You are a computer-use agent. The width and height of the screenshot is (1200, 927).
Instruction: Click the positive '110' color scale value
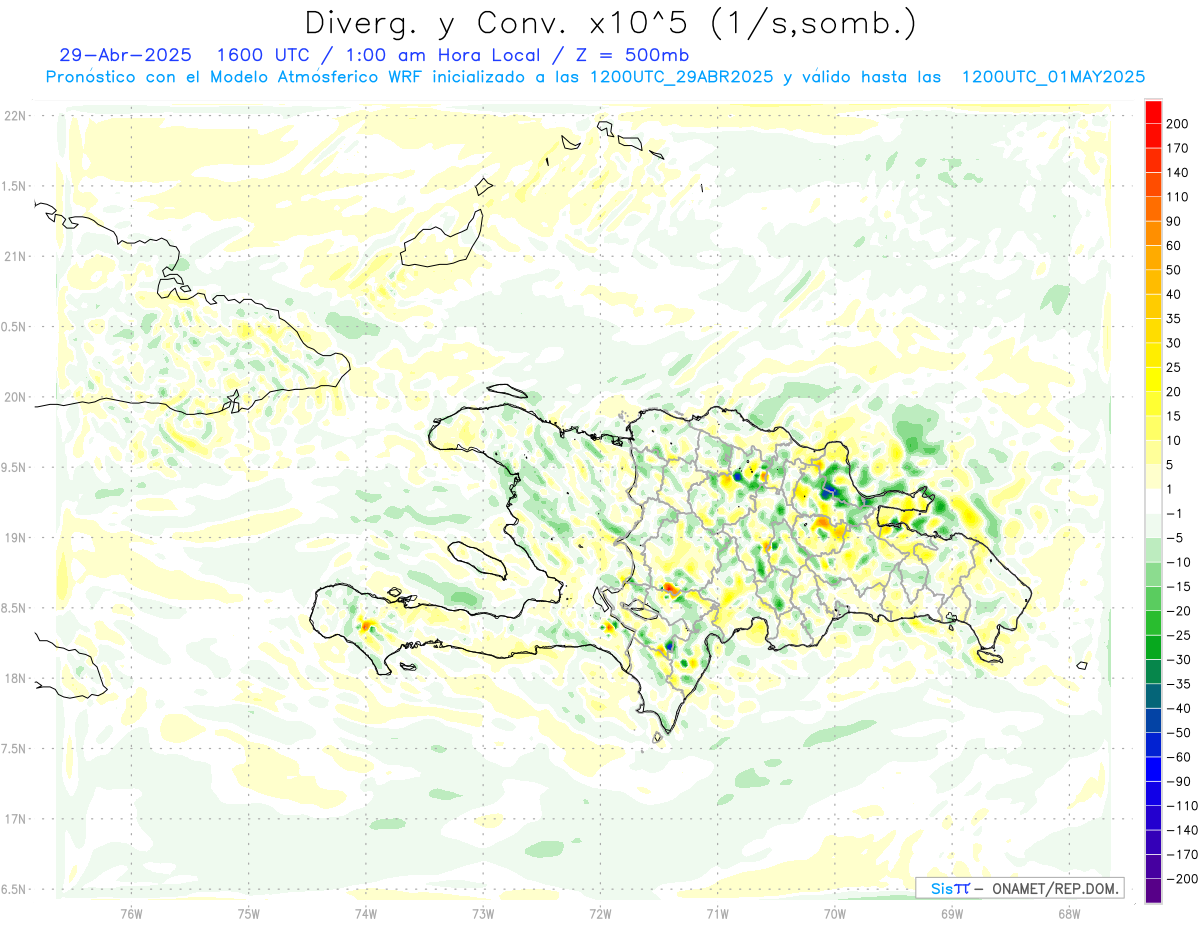(x=1177, y=197)
